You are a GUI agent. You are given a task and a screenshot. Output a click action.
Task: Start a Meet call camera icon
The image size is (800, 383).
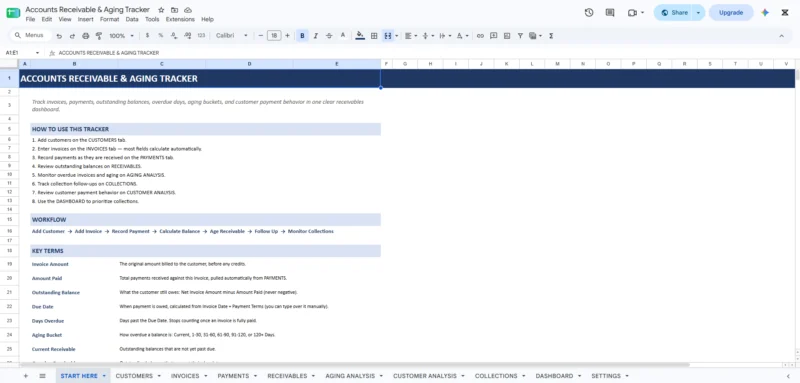pyautogui.click(x=632, y=13)
